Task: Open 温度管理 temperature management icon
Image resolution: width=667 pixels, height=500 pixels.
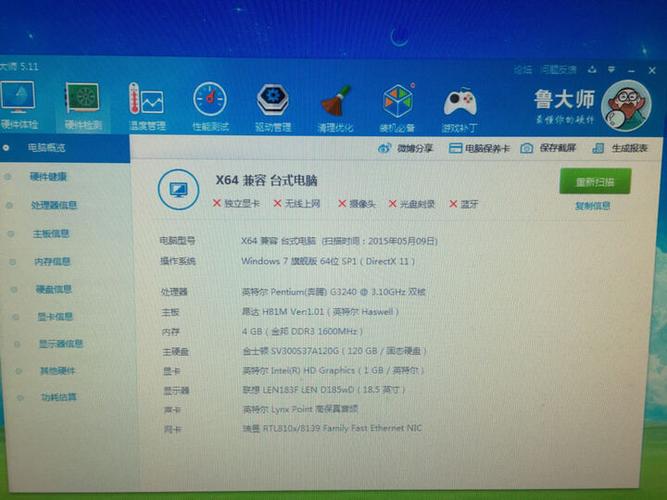Action: [146, 98]
